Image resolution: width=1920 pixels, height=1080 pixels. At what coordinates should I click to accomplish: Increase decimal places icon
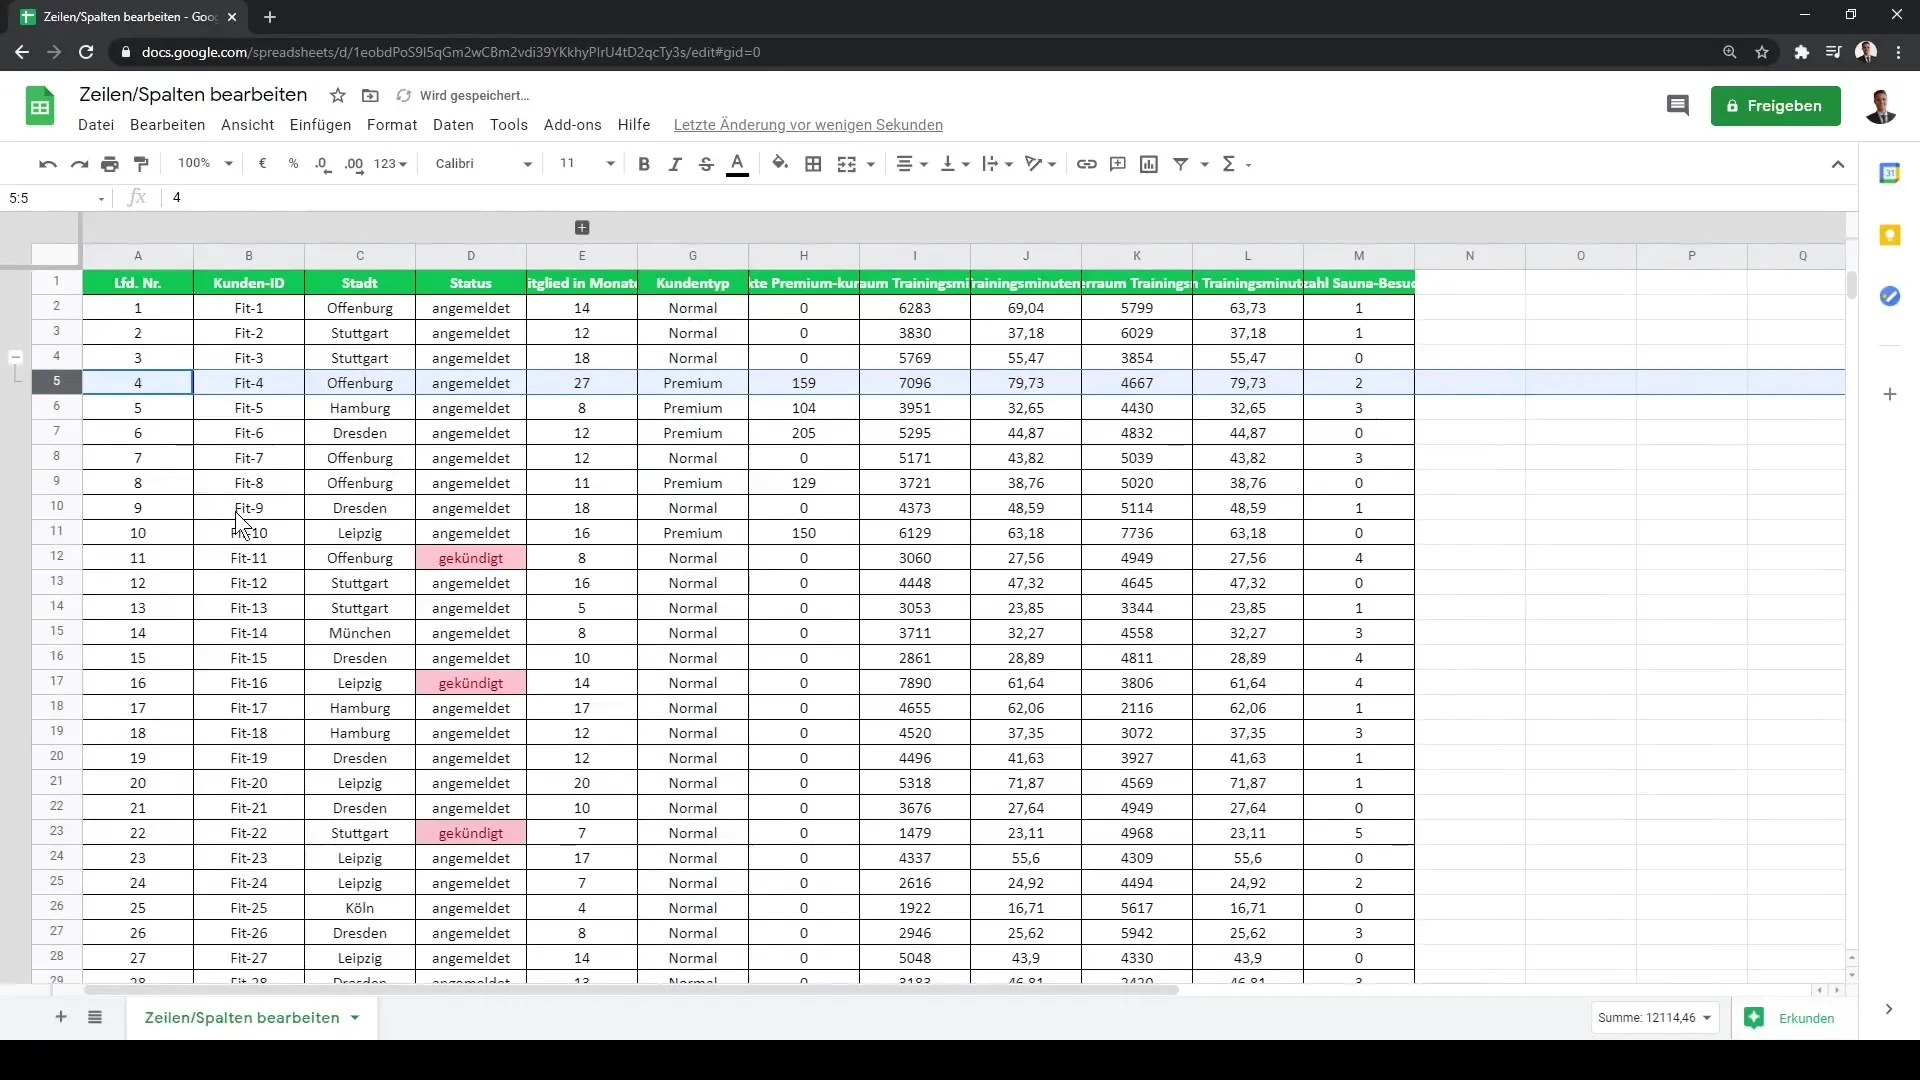click(354, 164)
